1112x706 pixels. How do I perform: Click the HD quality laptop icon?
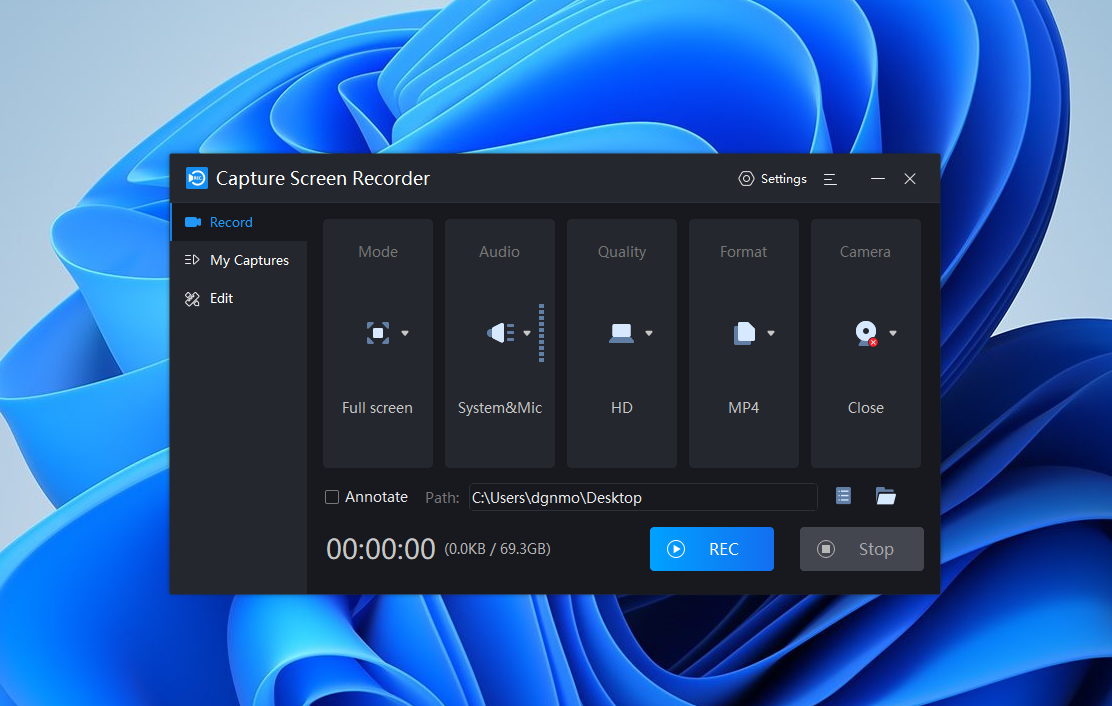(621, 333)
